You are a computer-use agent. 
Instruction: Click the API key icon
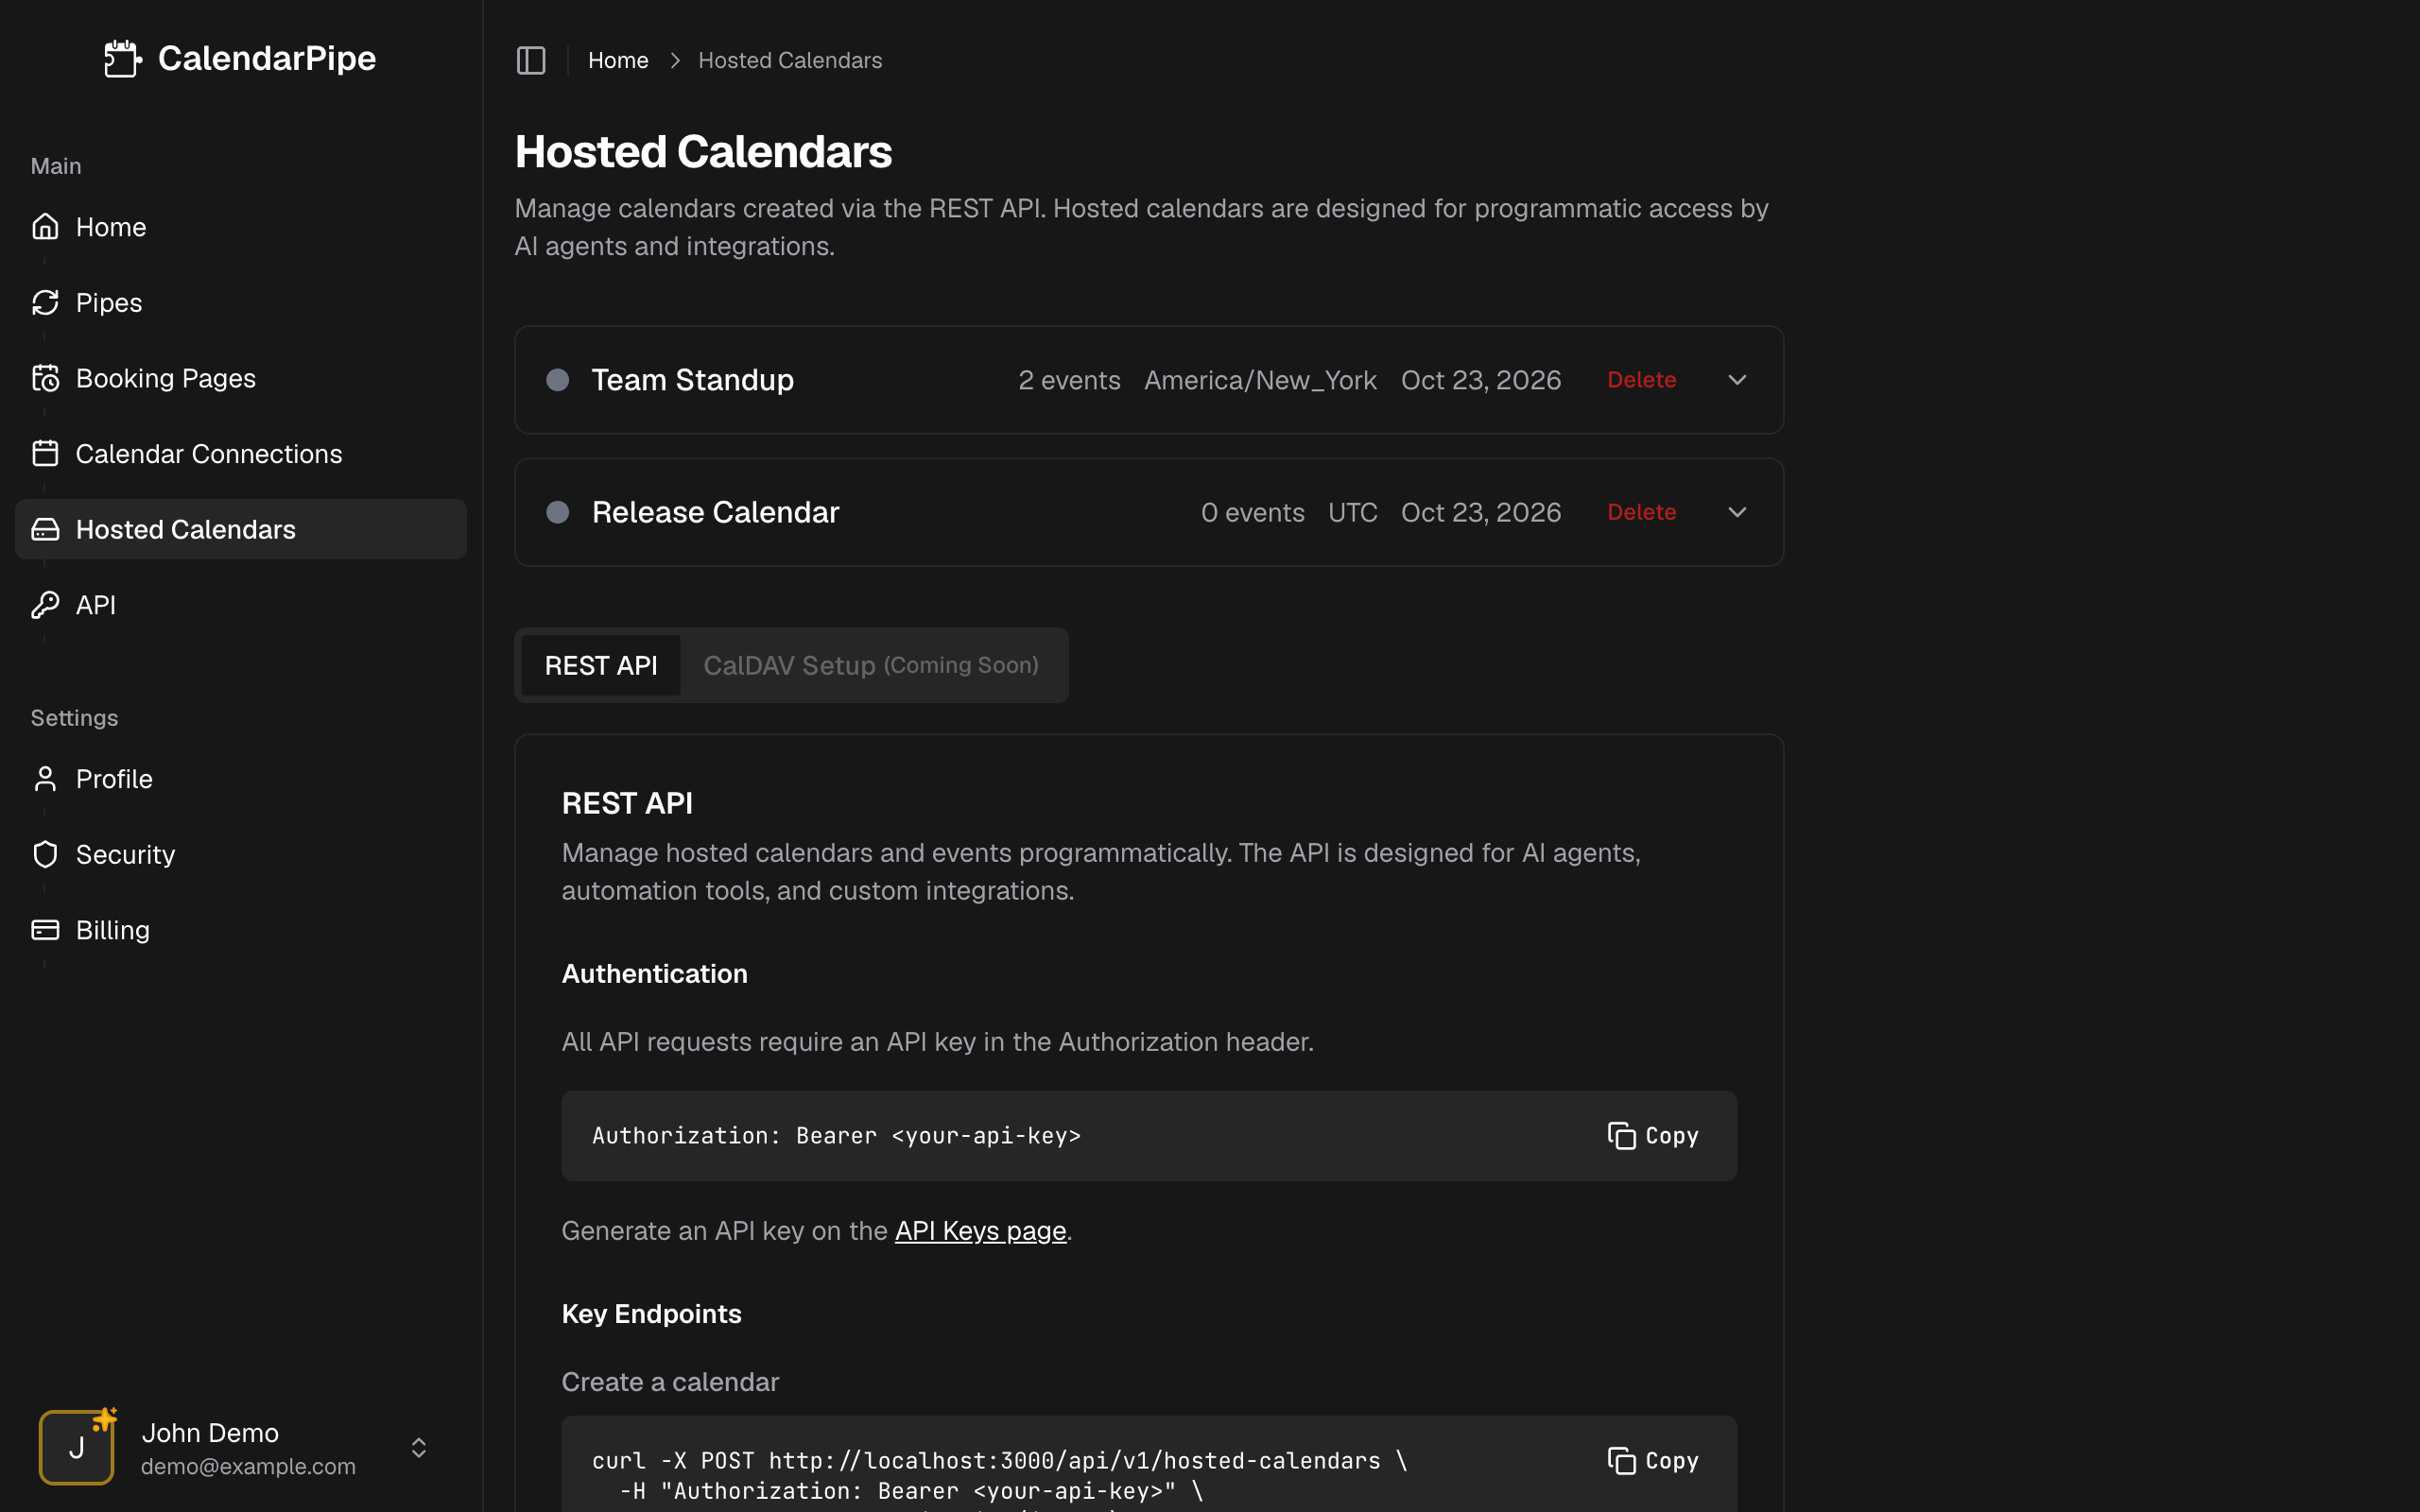[x=45, y=604]
